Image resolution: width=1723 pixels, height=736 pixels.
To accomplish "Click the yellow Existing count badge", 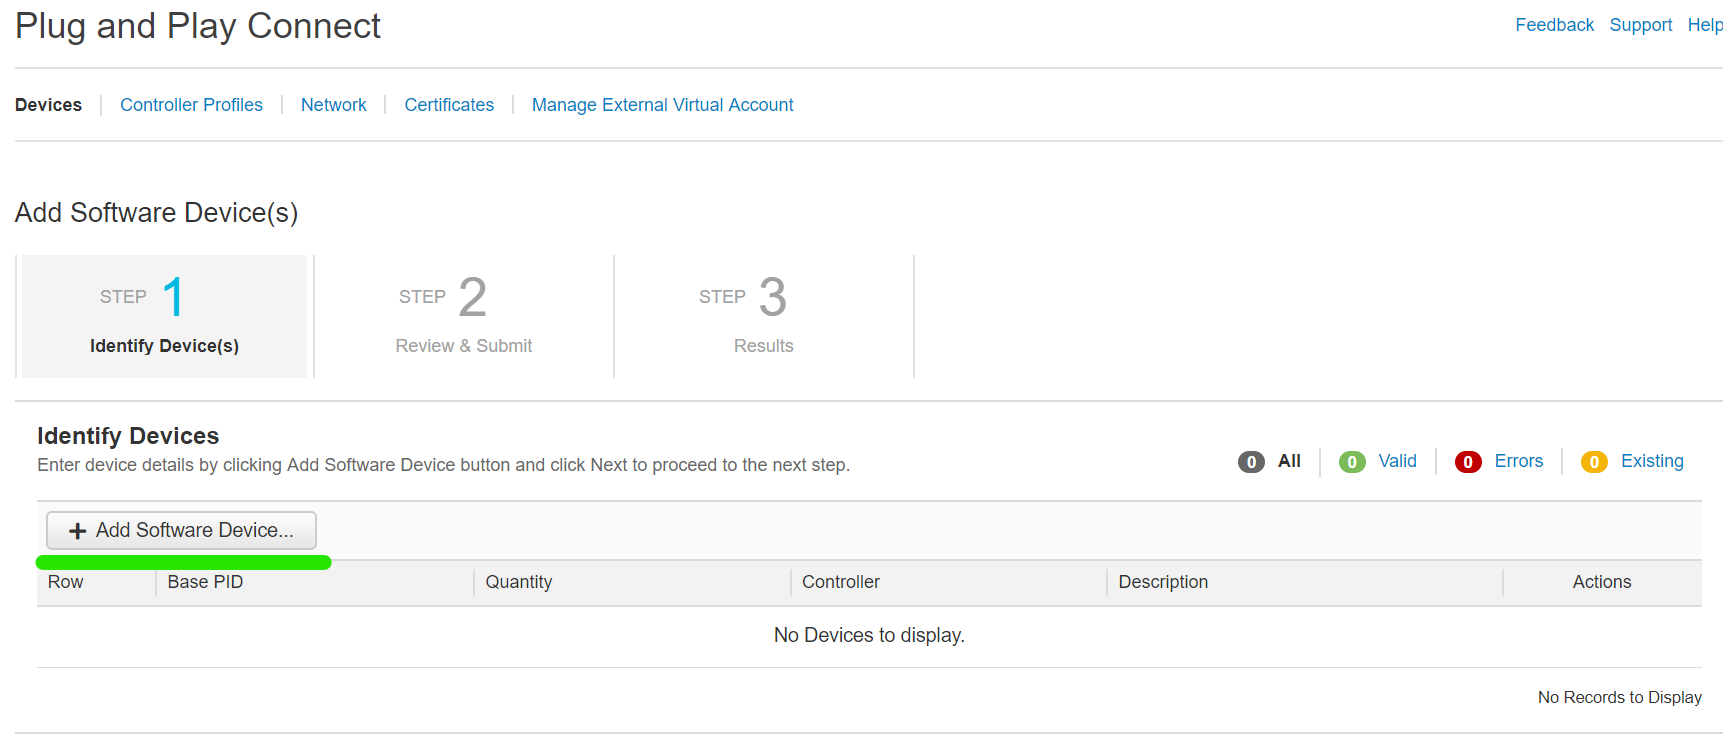I will click(1594, 462).
